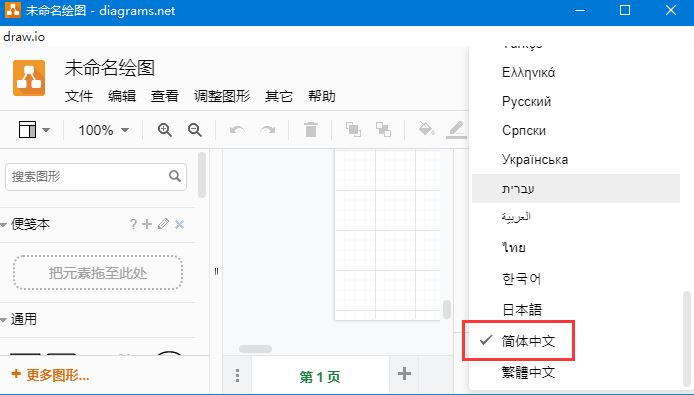Click the canvas horizontal scrollbar thumb
The height and width of the screenshot is (395, 694).
255,349
